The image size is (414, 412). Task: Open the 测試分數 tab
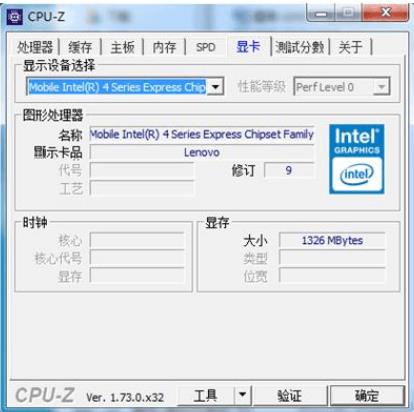[300, 47]
